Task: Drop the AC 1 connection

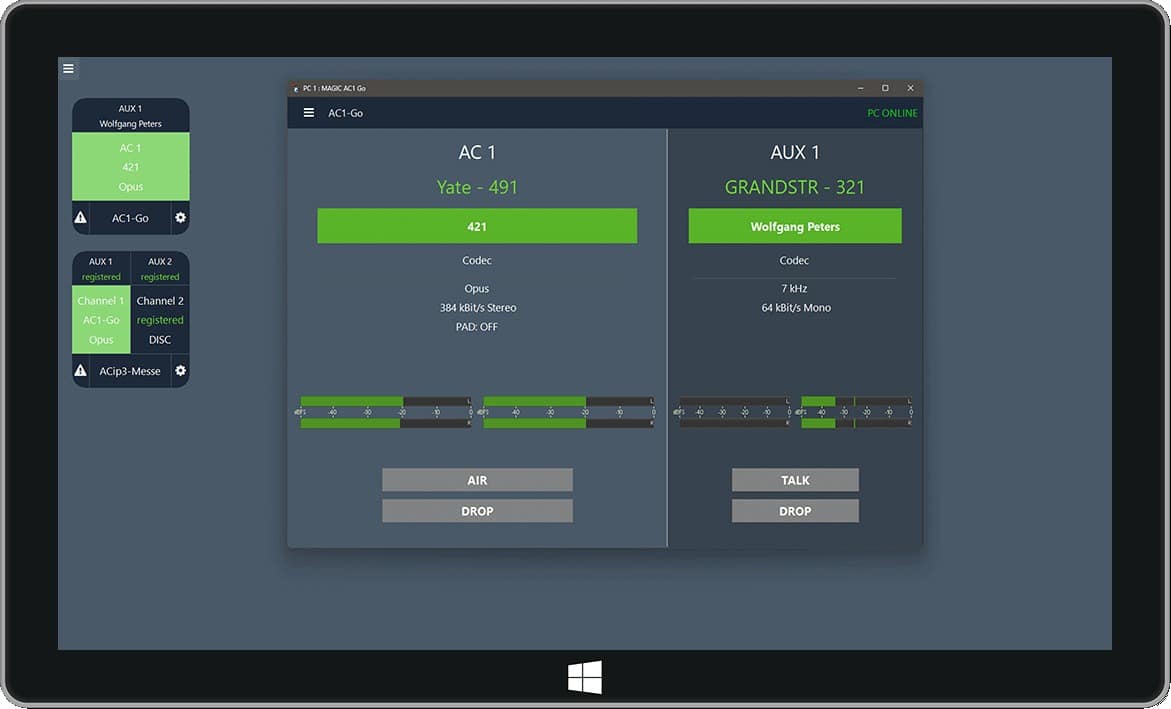Action: [x=477, y=511]
